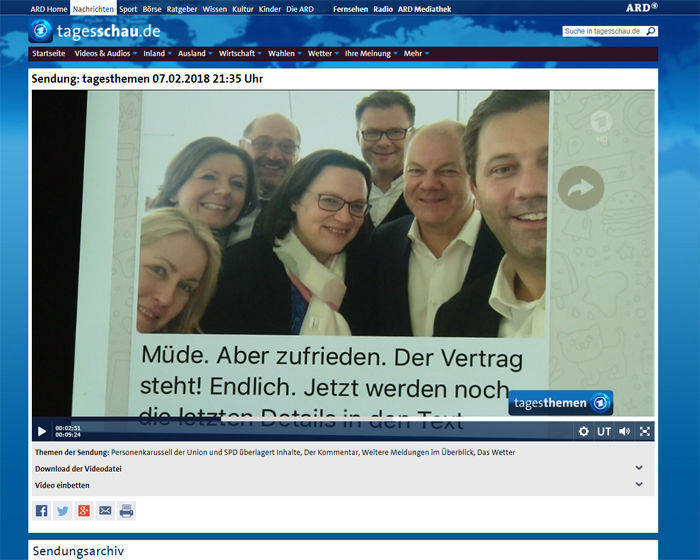Mute the video with speaker icon
Viewport: 700px width, 560px height.
pyautogui.click(x=625, y=431)
